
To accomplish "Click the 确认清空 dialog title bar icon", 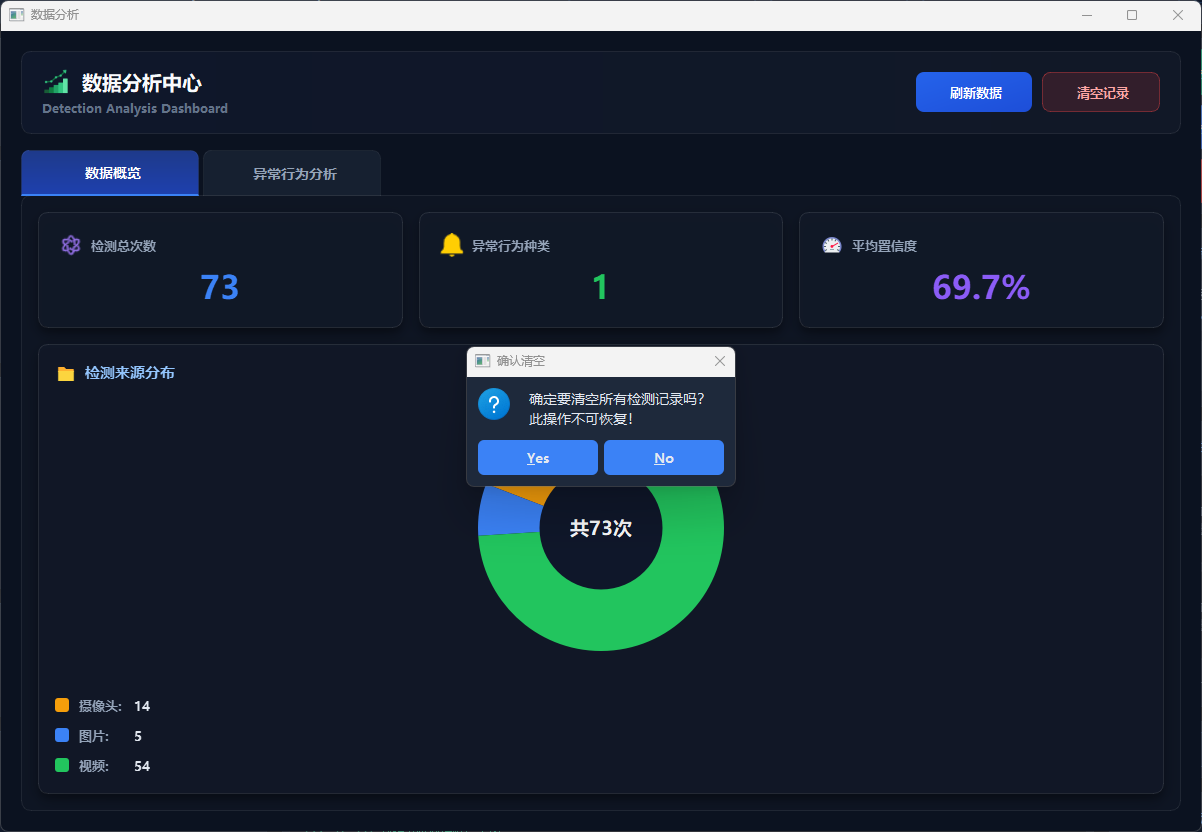I will [482, 361].
